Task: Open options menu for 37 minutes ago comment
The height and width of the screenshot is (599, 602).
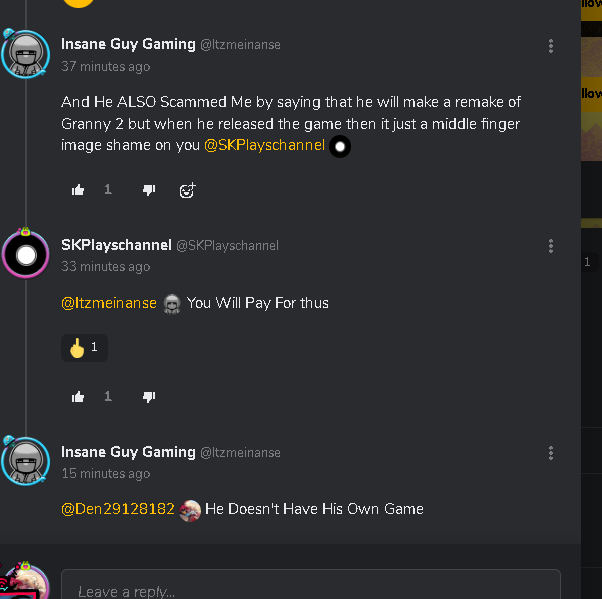Action: pyautogui.click(x=551, y=46)
